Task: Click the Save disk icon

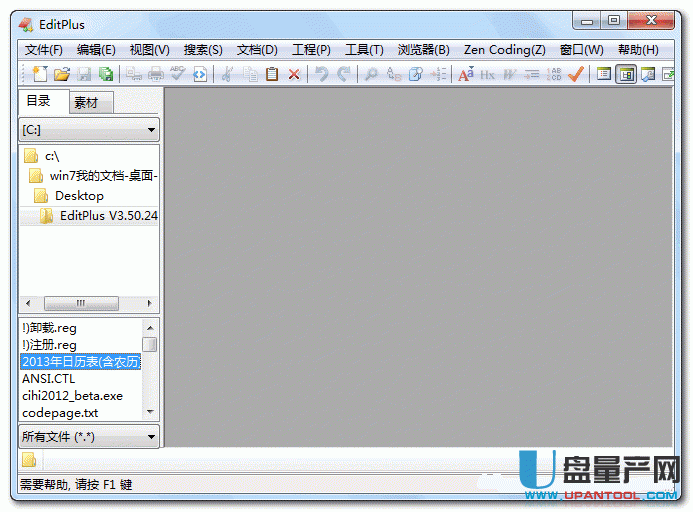Action: pyautogui.click(x=84, y=74)
